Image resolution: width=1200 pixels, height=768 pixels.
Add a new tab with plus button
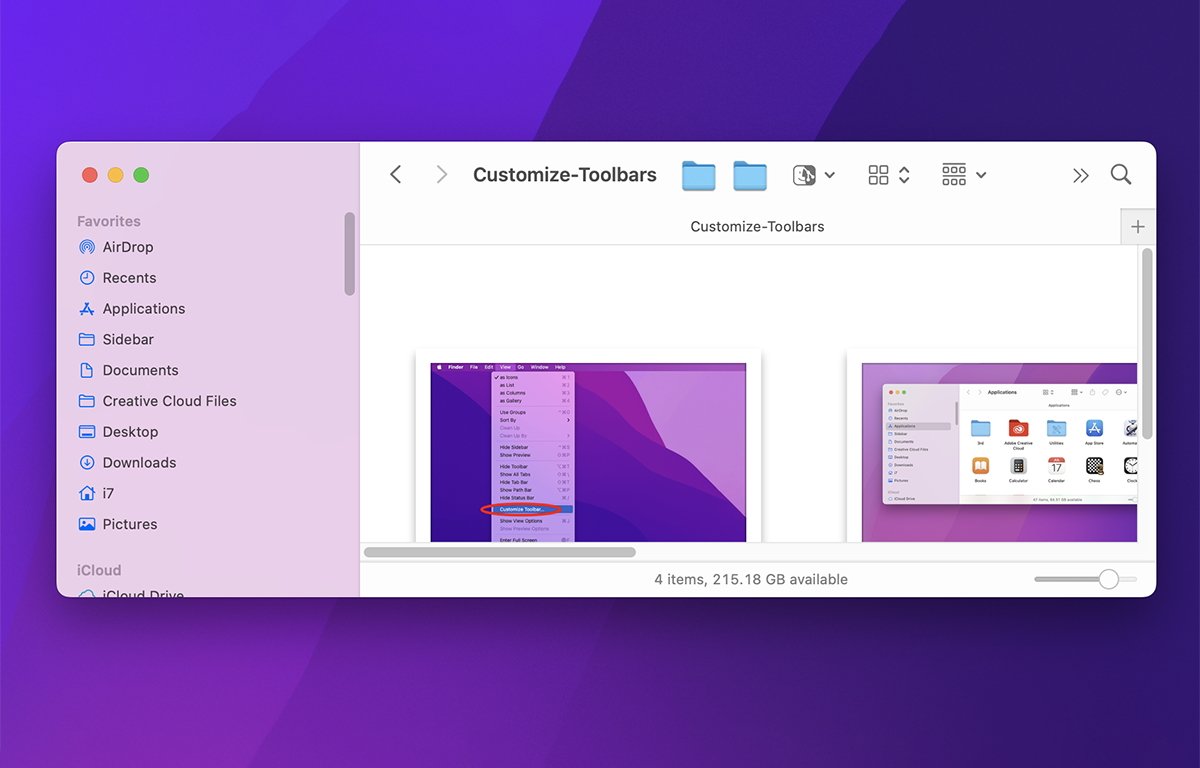(1137, 227)
